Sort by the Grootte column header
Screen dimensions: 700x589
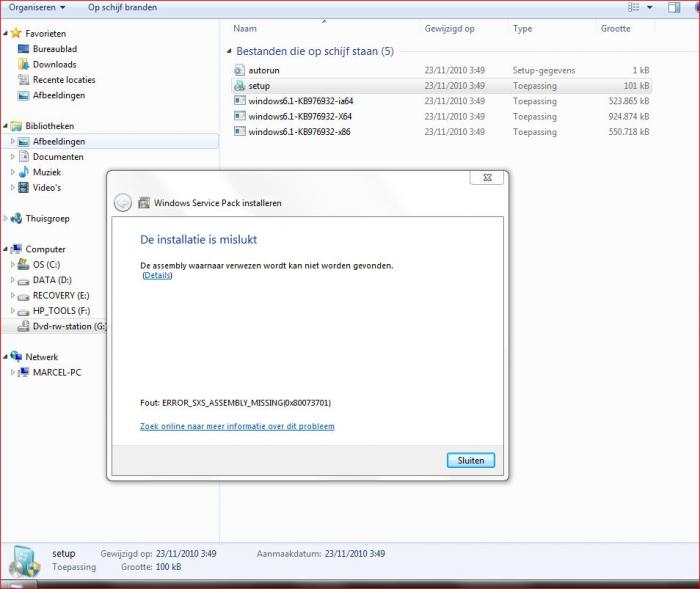click(616, 29)
